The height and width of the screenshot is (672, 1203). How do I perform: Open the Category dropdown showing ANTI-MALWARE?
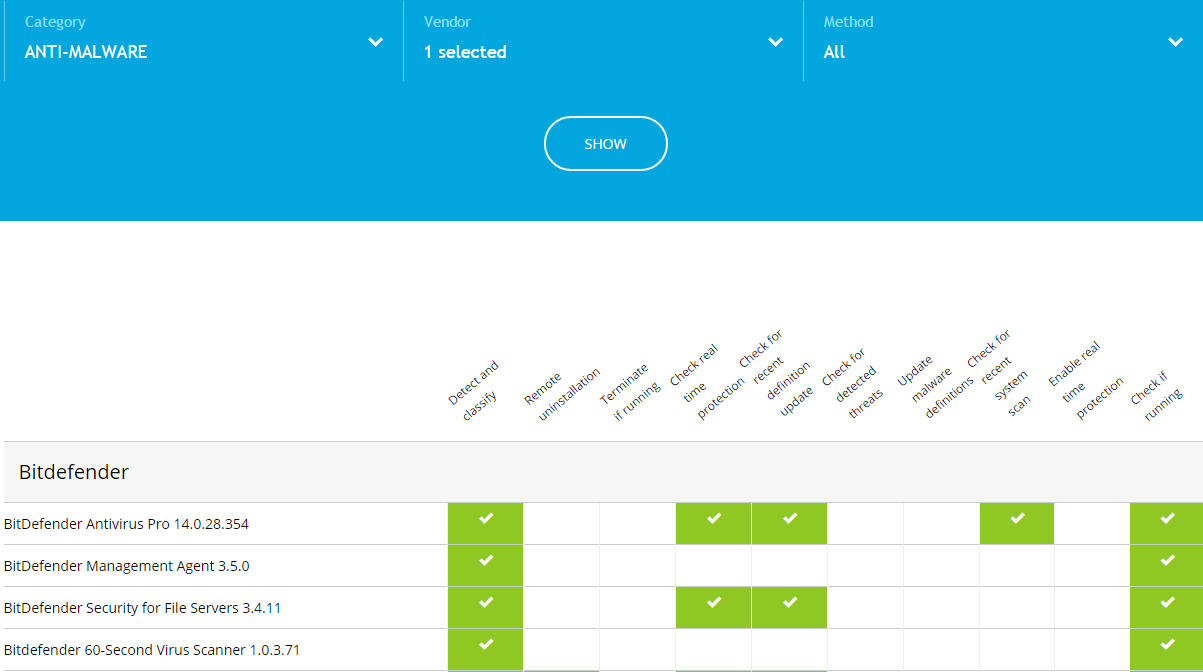click(x=204, y=40)
